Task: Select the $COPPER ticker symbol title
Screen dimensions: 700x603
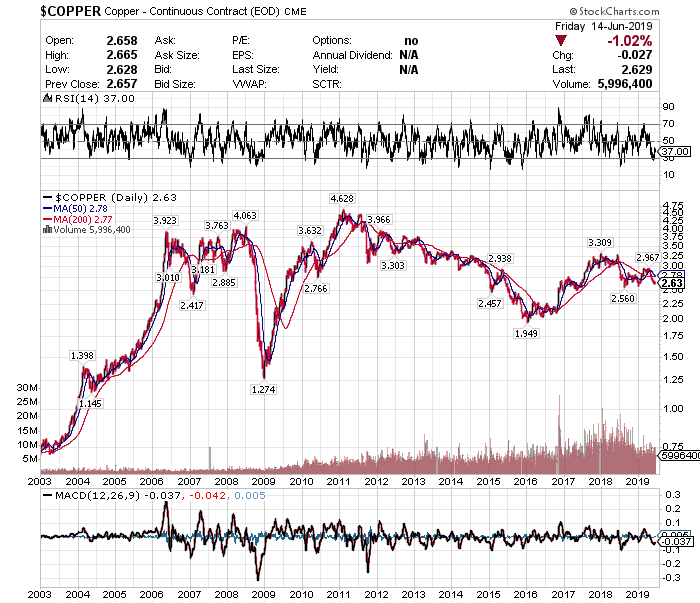Action: [x=71, y=11]
